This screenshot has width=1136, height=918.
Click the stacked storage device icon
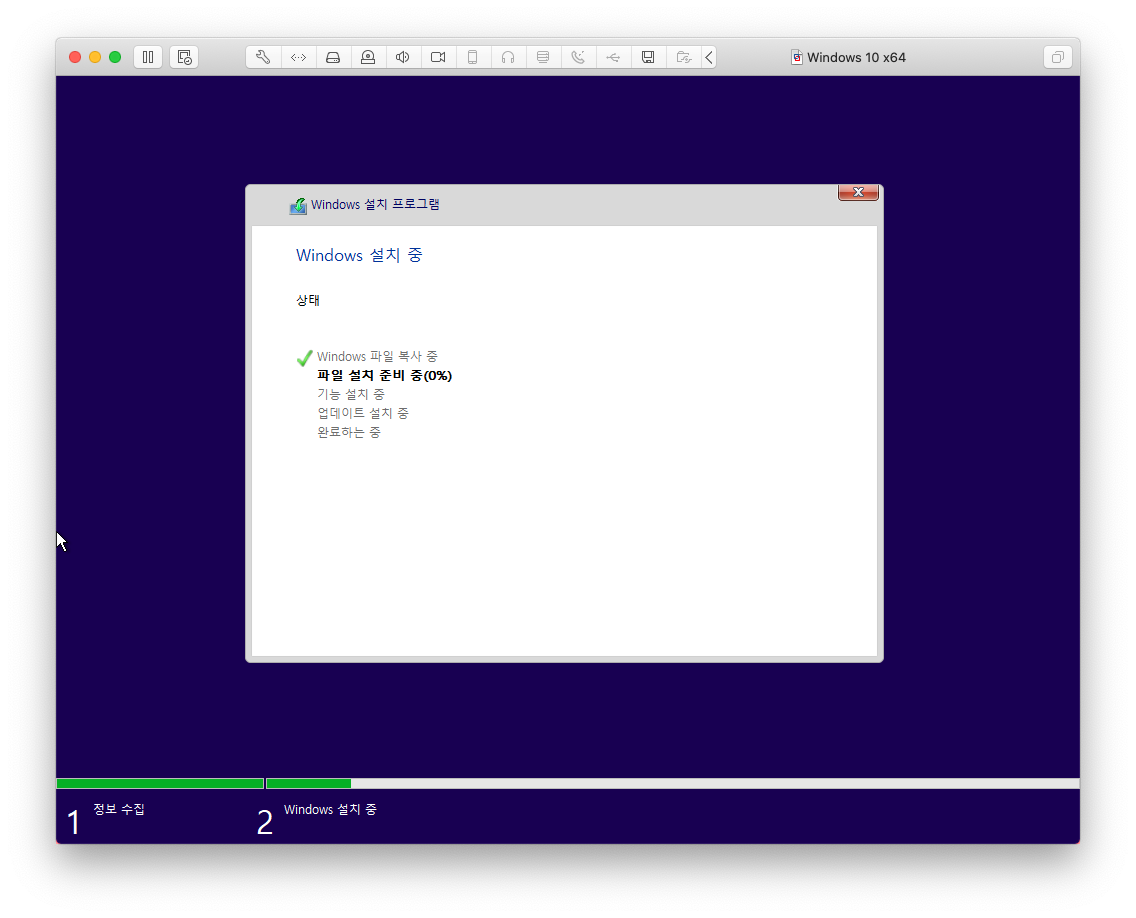click(543, 57)
